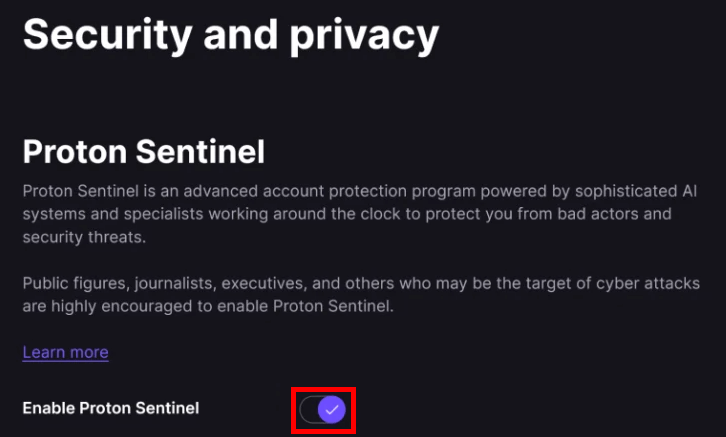Click the "Enable Proton Sentinel" label
Viewport: 726px width, 437px height.
tap(111, 408)
